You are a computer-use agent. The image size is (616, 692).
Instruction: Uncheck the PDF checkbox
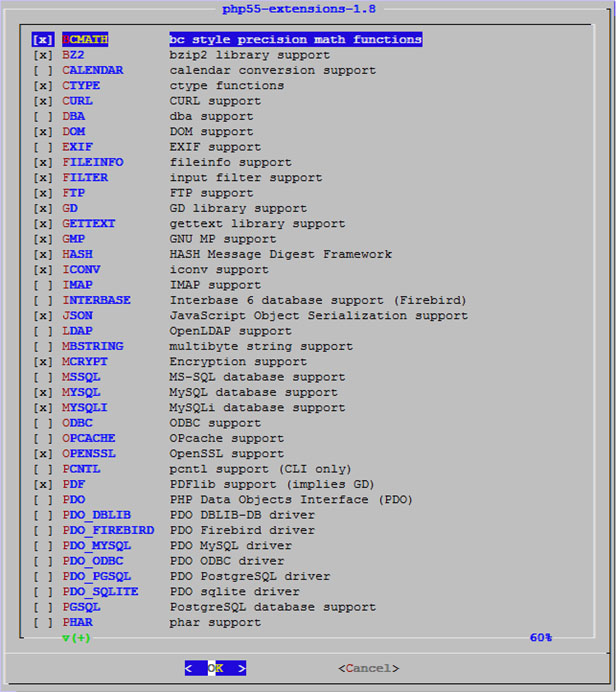43,485
